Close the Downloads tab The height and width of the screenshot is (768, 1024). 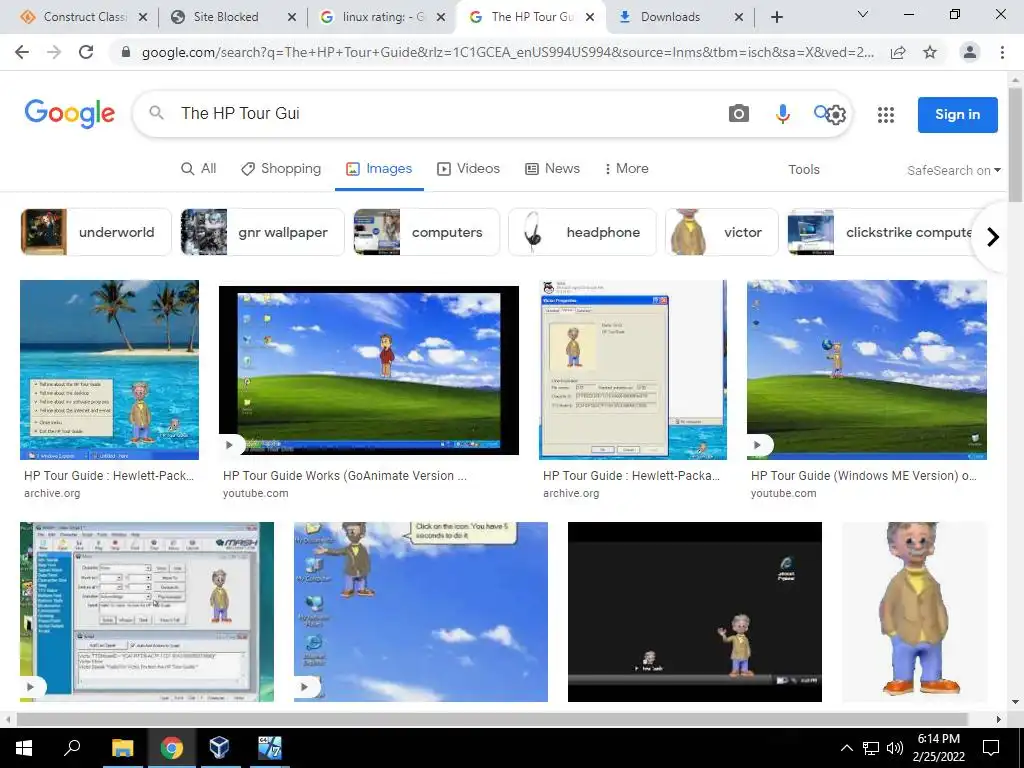739,17
